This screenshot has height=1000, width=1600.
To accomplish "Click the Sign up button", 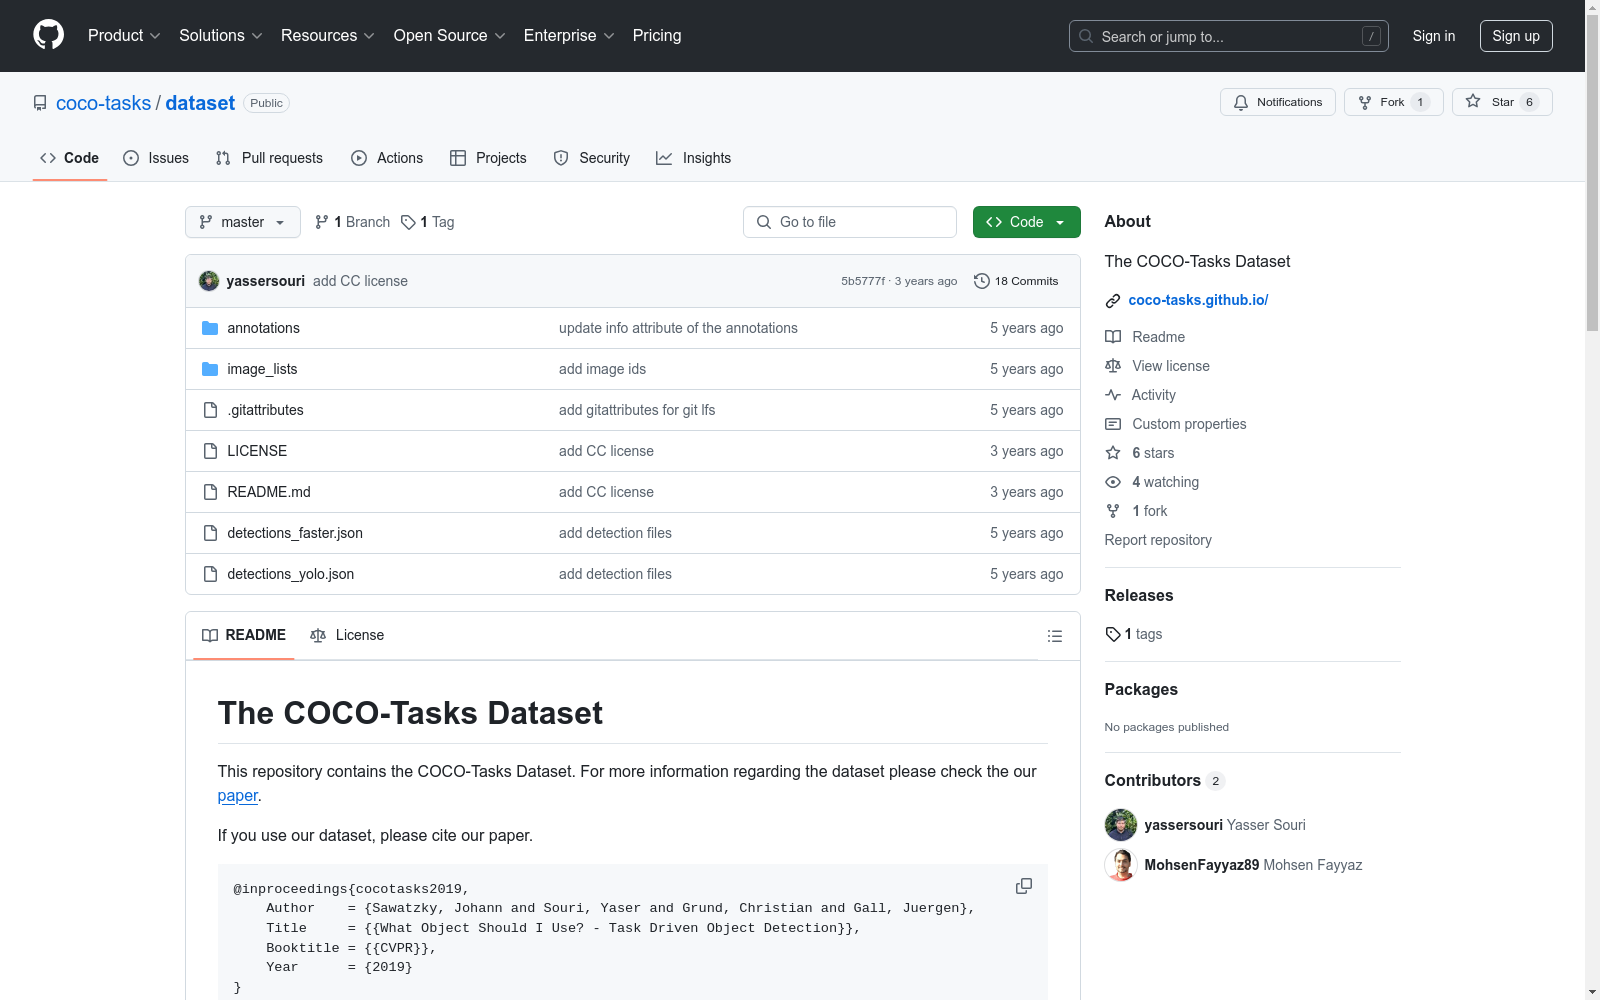I will click(x=1516, y=36).
